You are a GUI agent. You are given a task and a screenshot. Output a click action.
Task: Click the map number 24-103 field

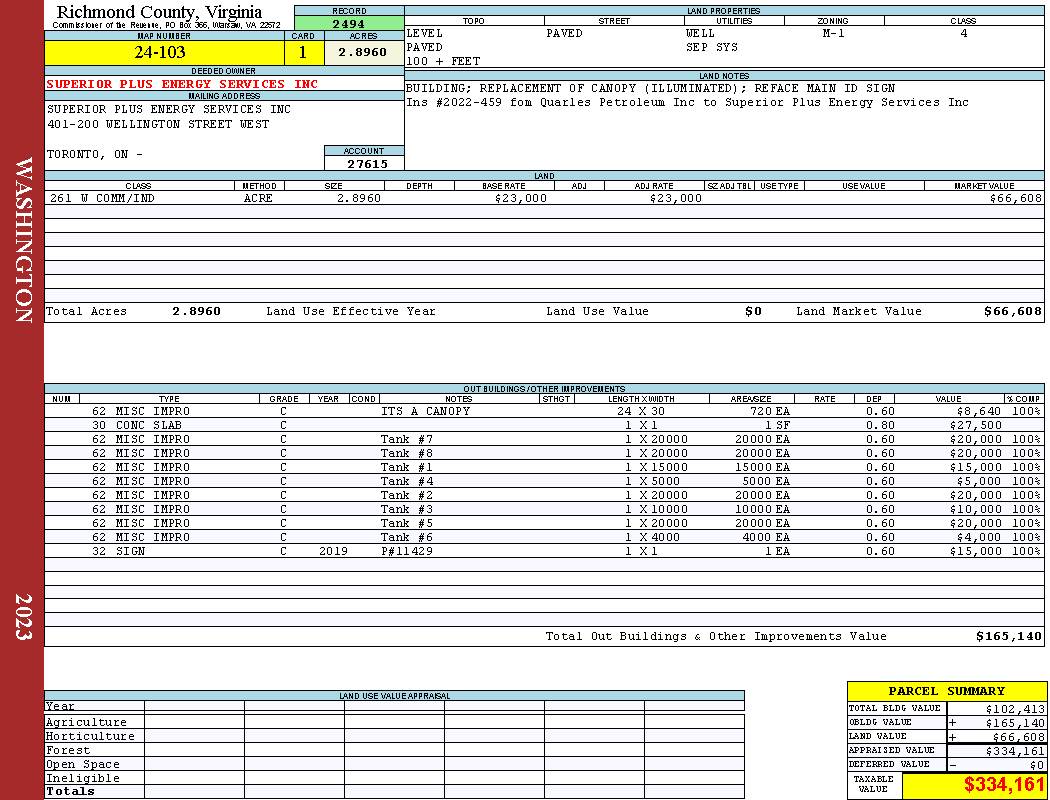[164, 52]
